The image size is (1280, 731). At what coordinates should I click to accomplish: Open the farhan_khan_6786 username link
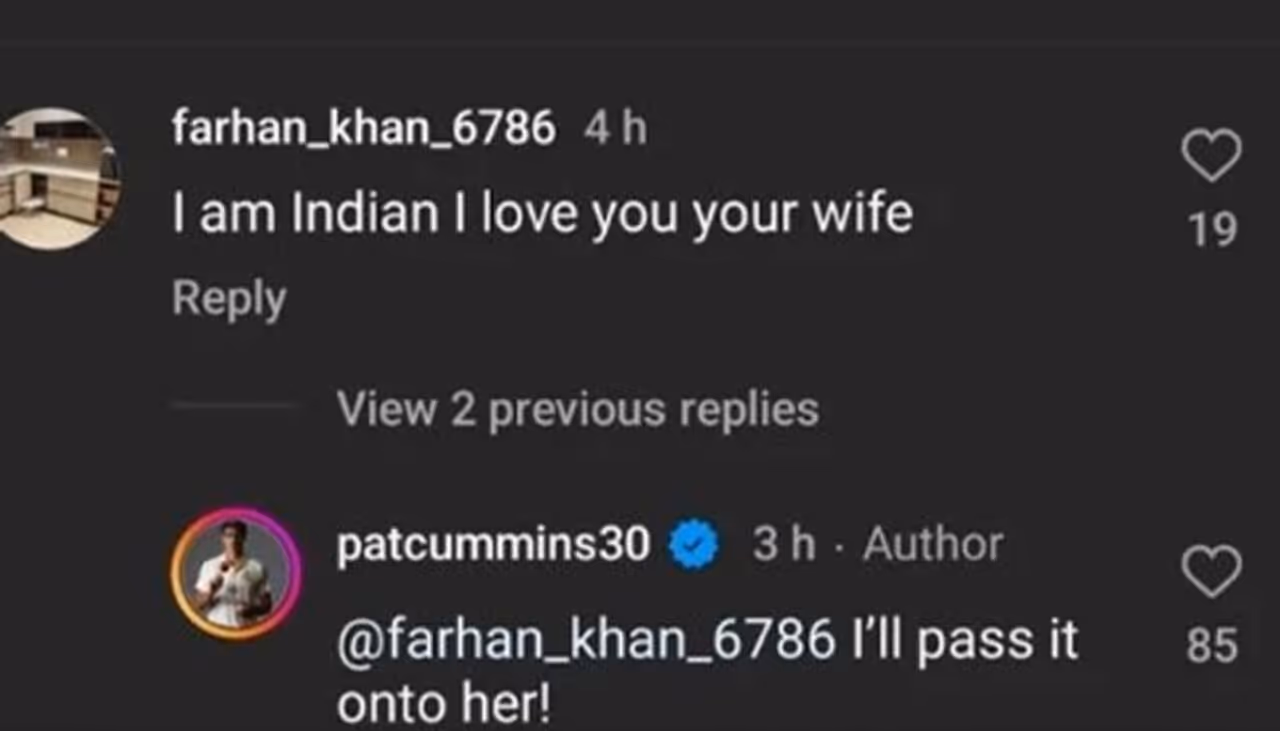coord(363,129)
